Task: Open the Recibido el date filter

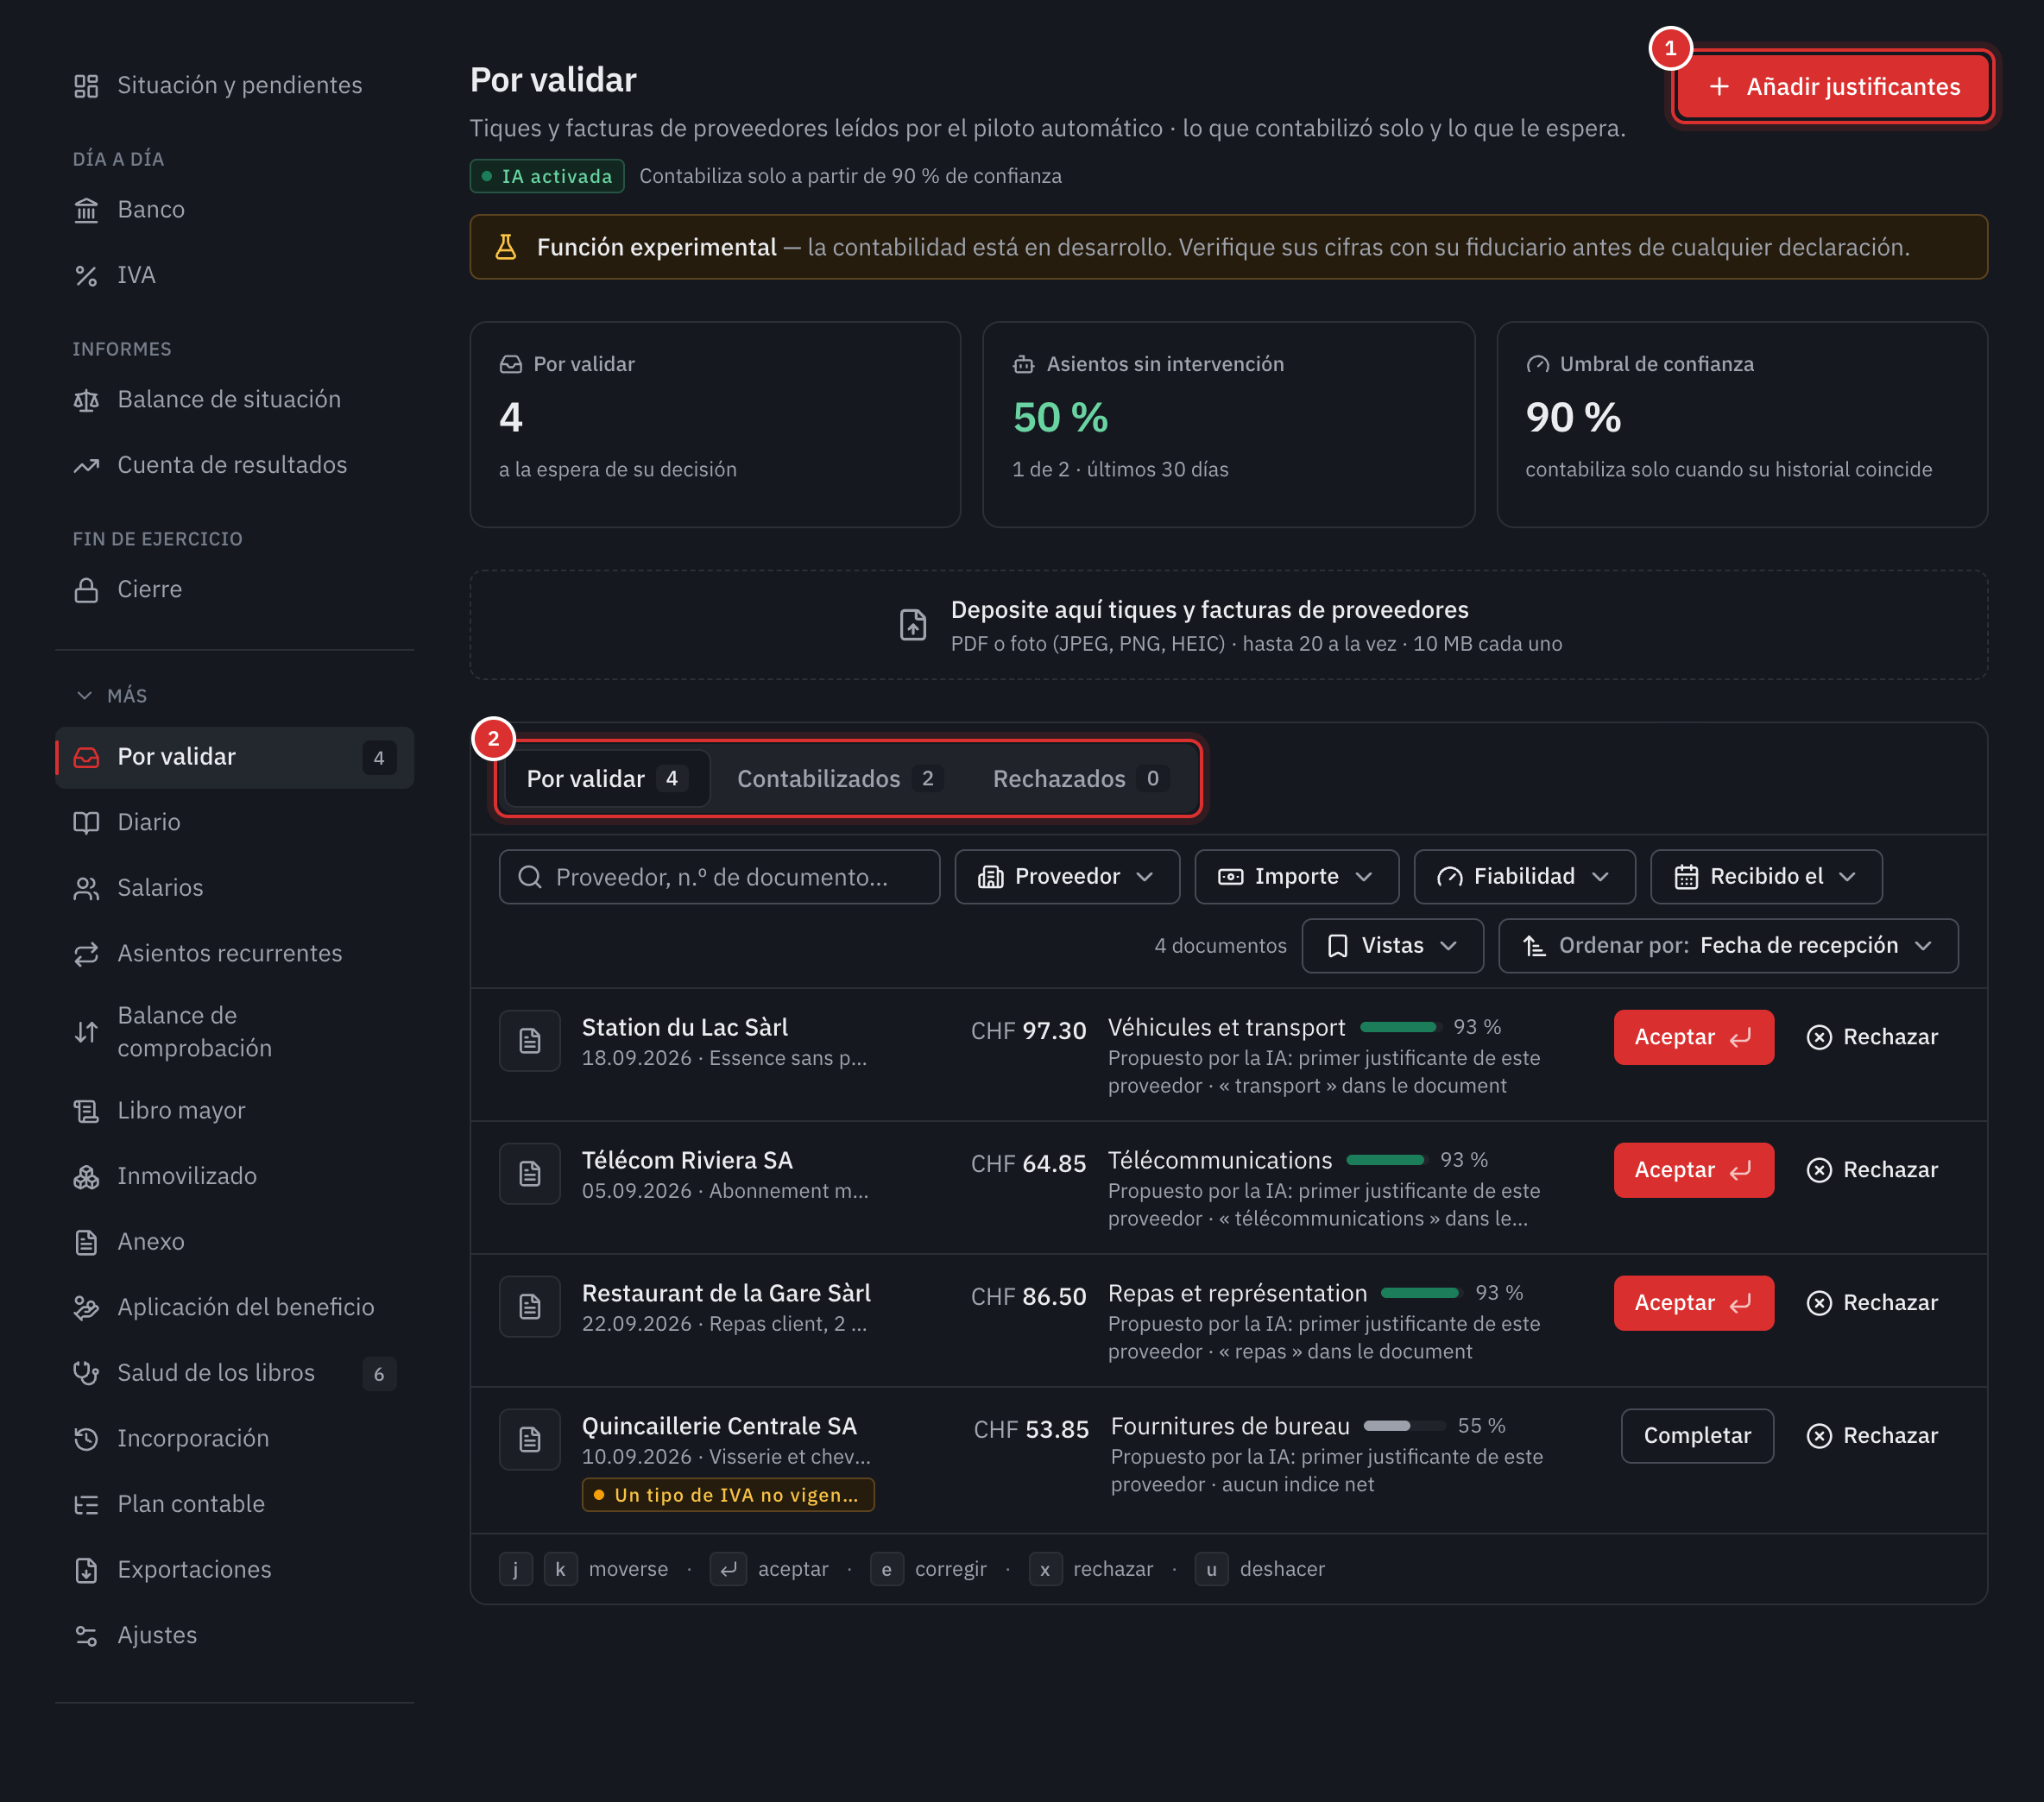Action: click(x=1766, y=877)
